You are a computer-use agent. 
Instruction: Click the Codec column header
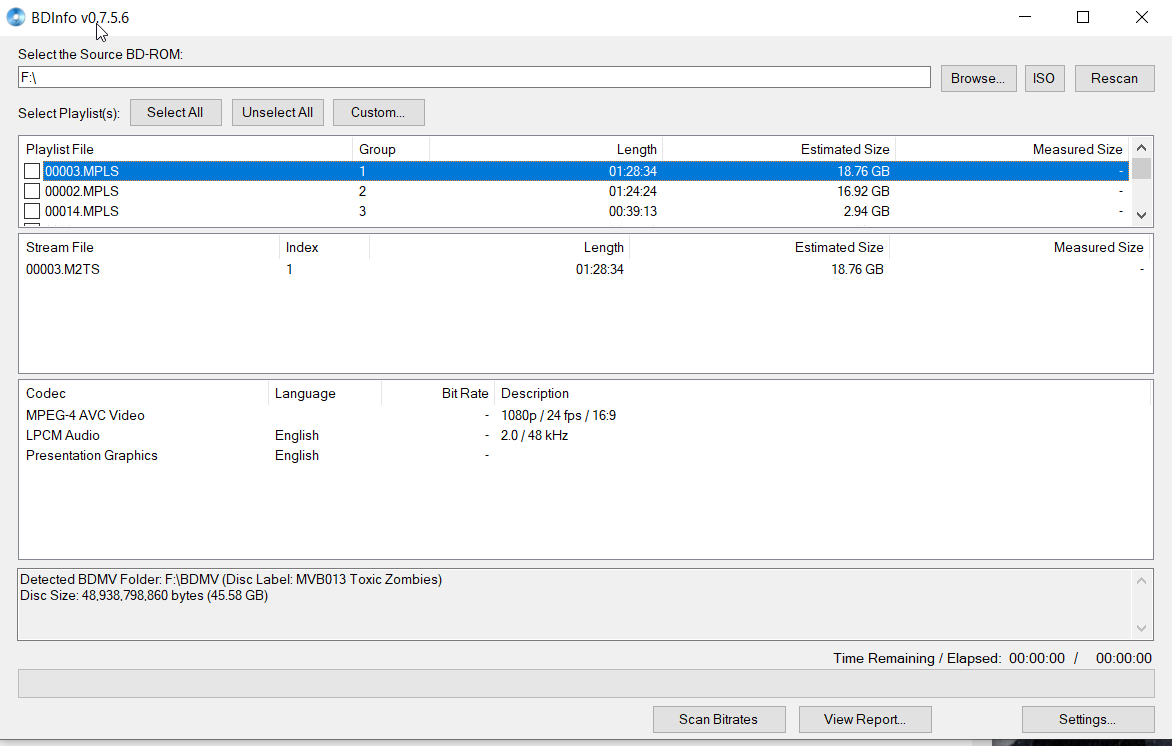[144, 393]
